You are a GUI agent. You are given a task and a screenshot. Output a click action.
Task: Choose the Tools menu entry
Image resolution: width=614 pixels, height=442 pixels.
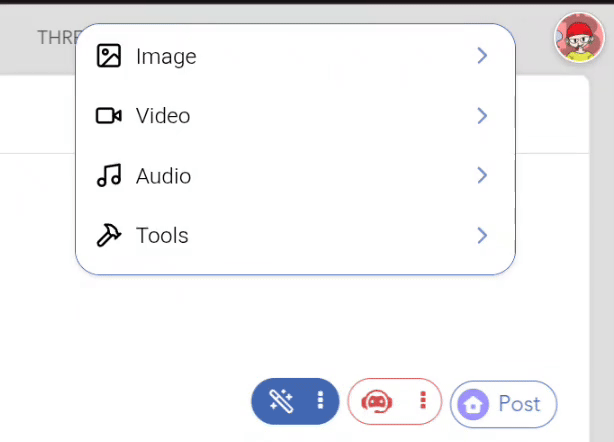tap(295, 235)
